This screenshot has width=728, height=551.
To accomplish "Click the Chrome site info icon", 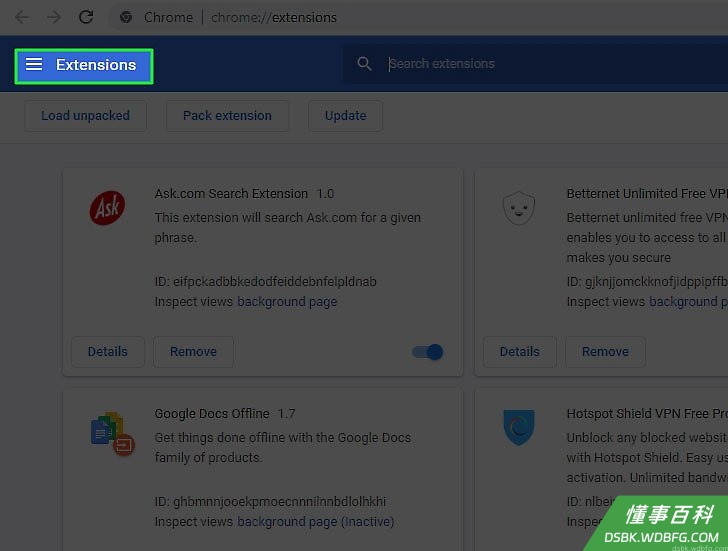I will [126, 17].
